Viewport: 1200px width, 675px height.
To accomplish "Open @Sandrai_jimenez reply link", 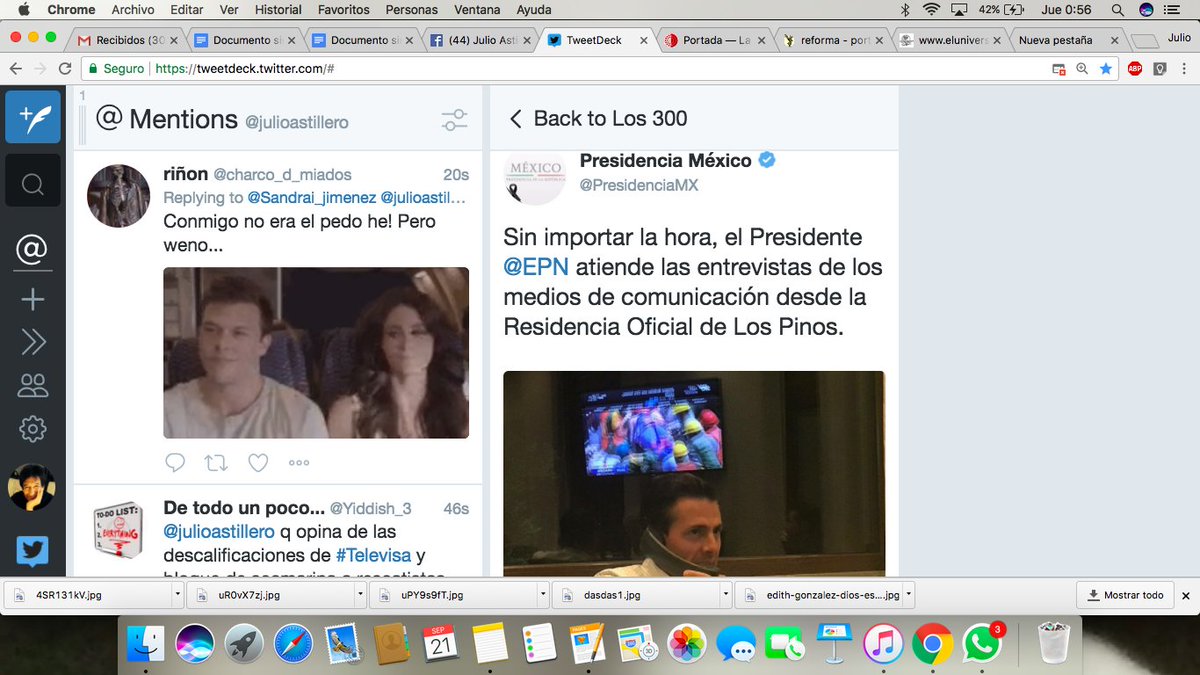I will [x=312, y=197].
